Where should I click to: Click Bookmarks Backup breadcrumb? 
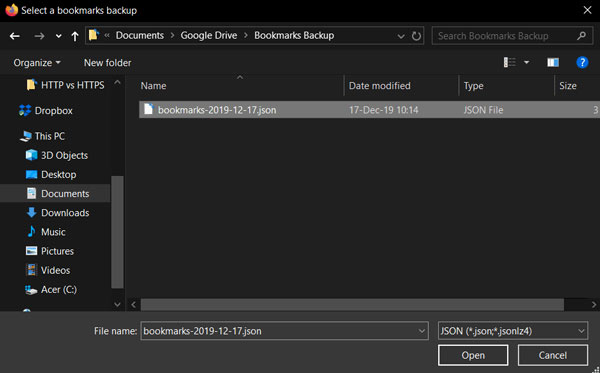tap(294, 35)
